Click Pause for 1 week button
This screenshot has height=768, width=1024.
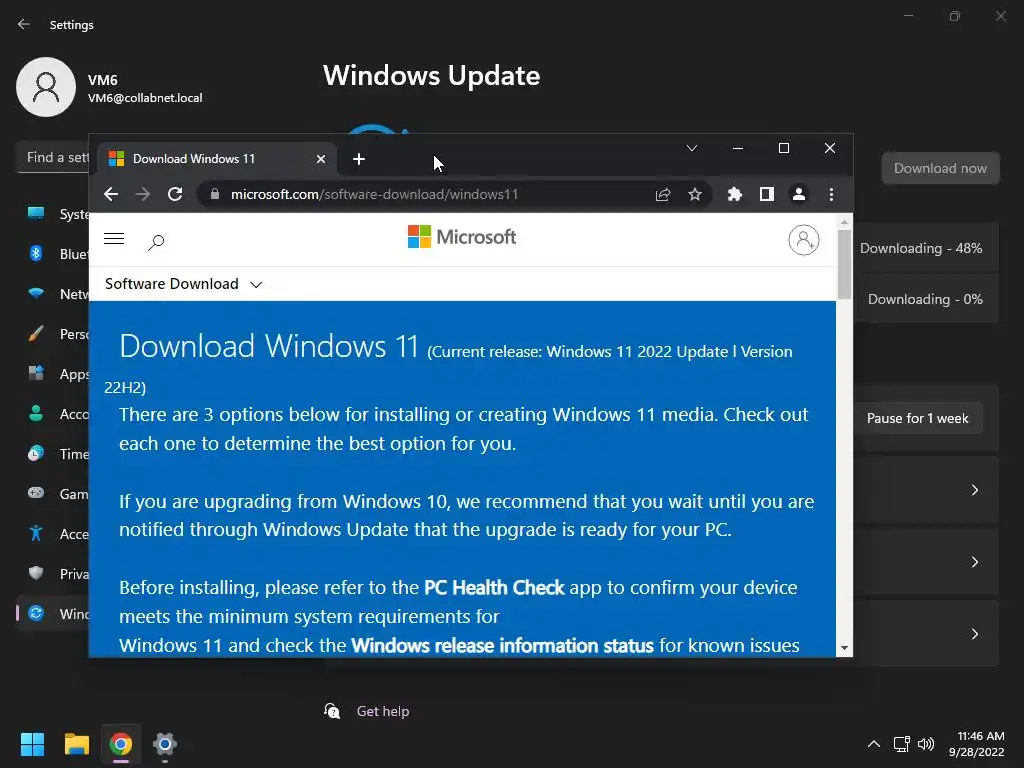918,418
